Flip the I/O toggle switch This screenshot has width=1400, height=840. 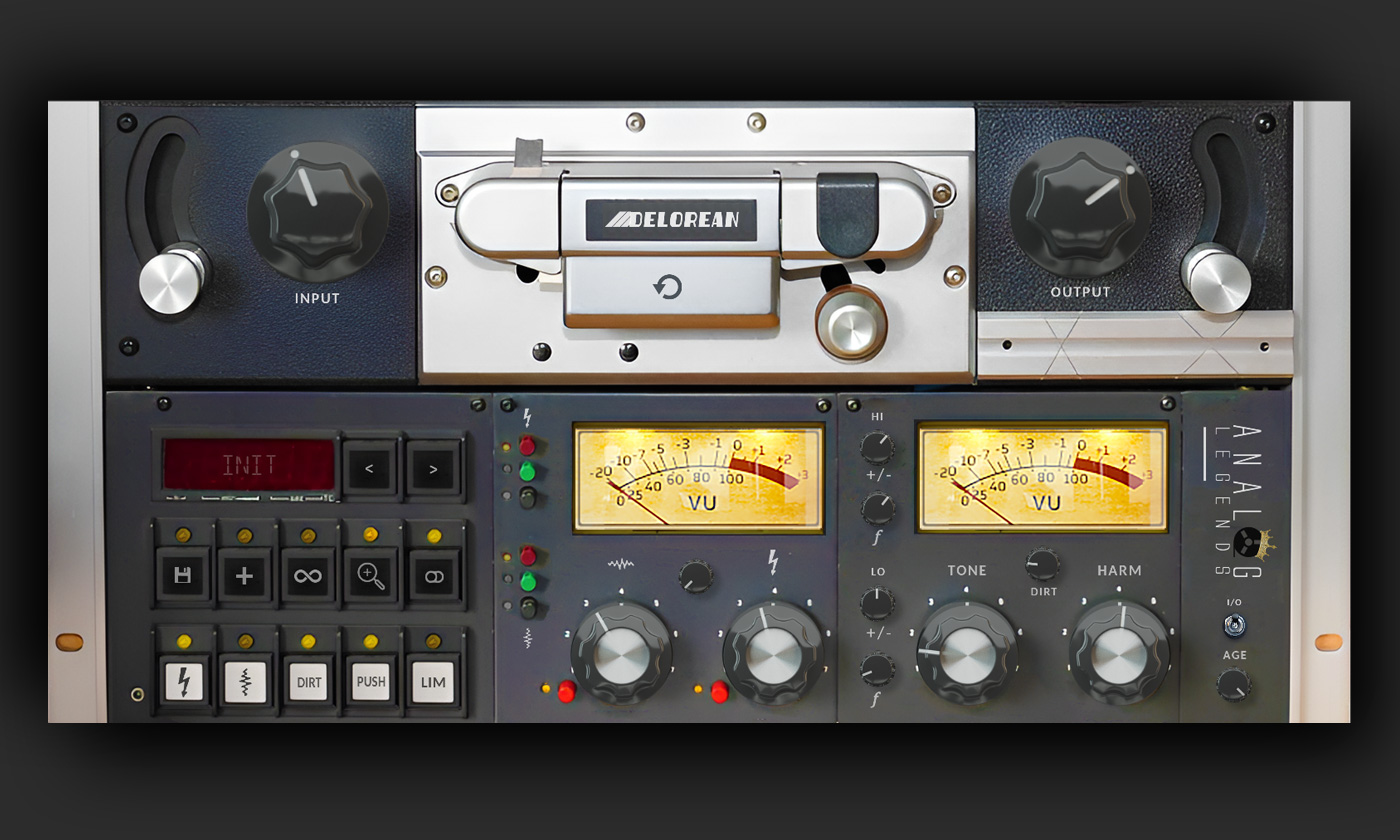point(1235,625)
